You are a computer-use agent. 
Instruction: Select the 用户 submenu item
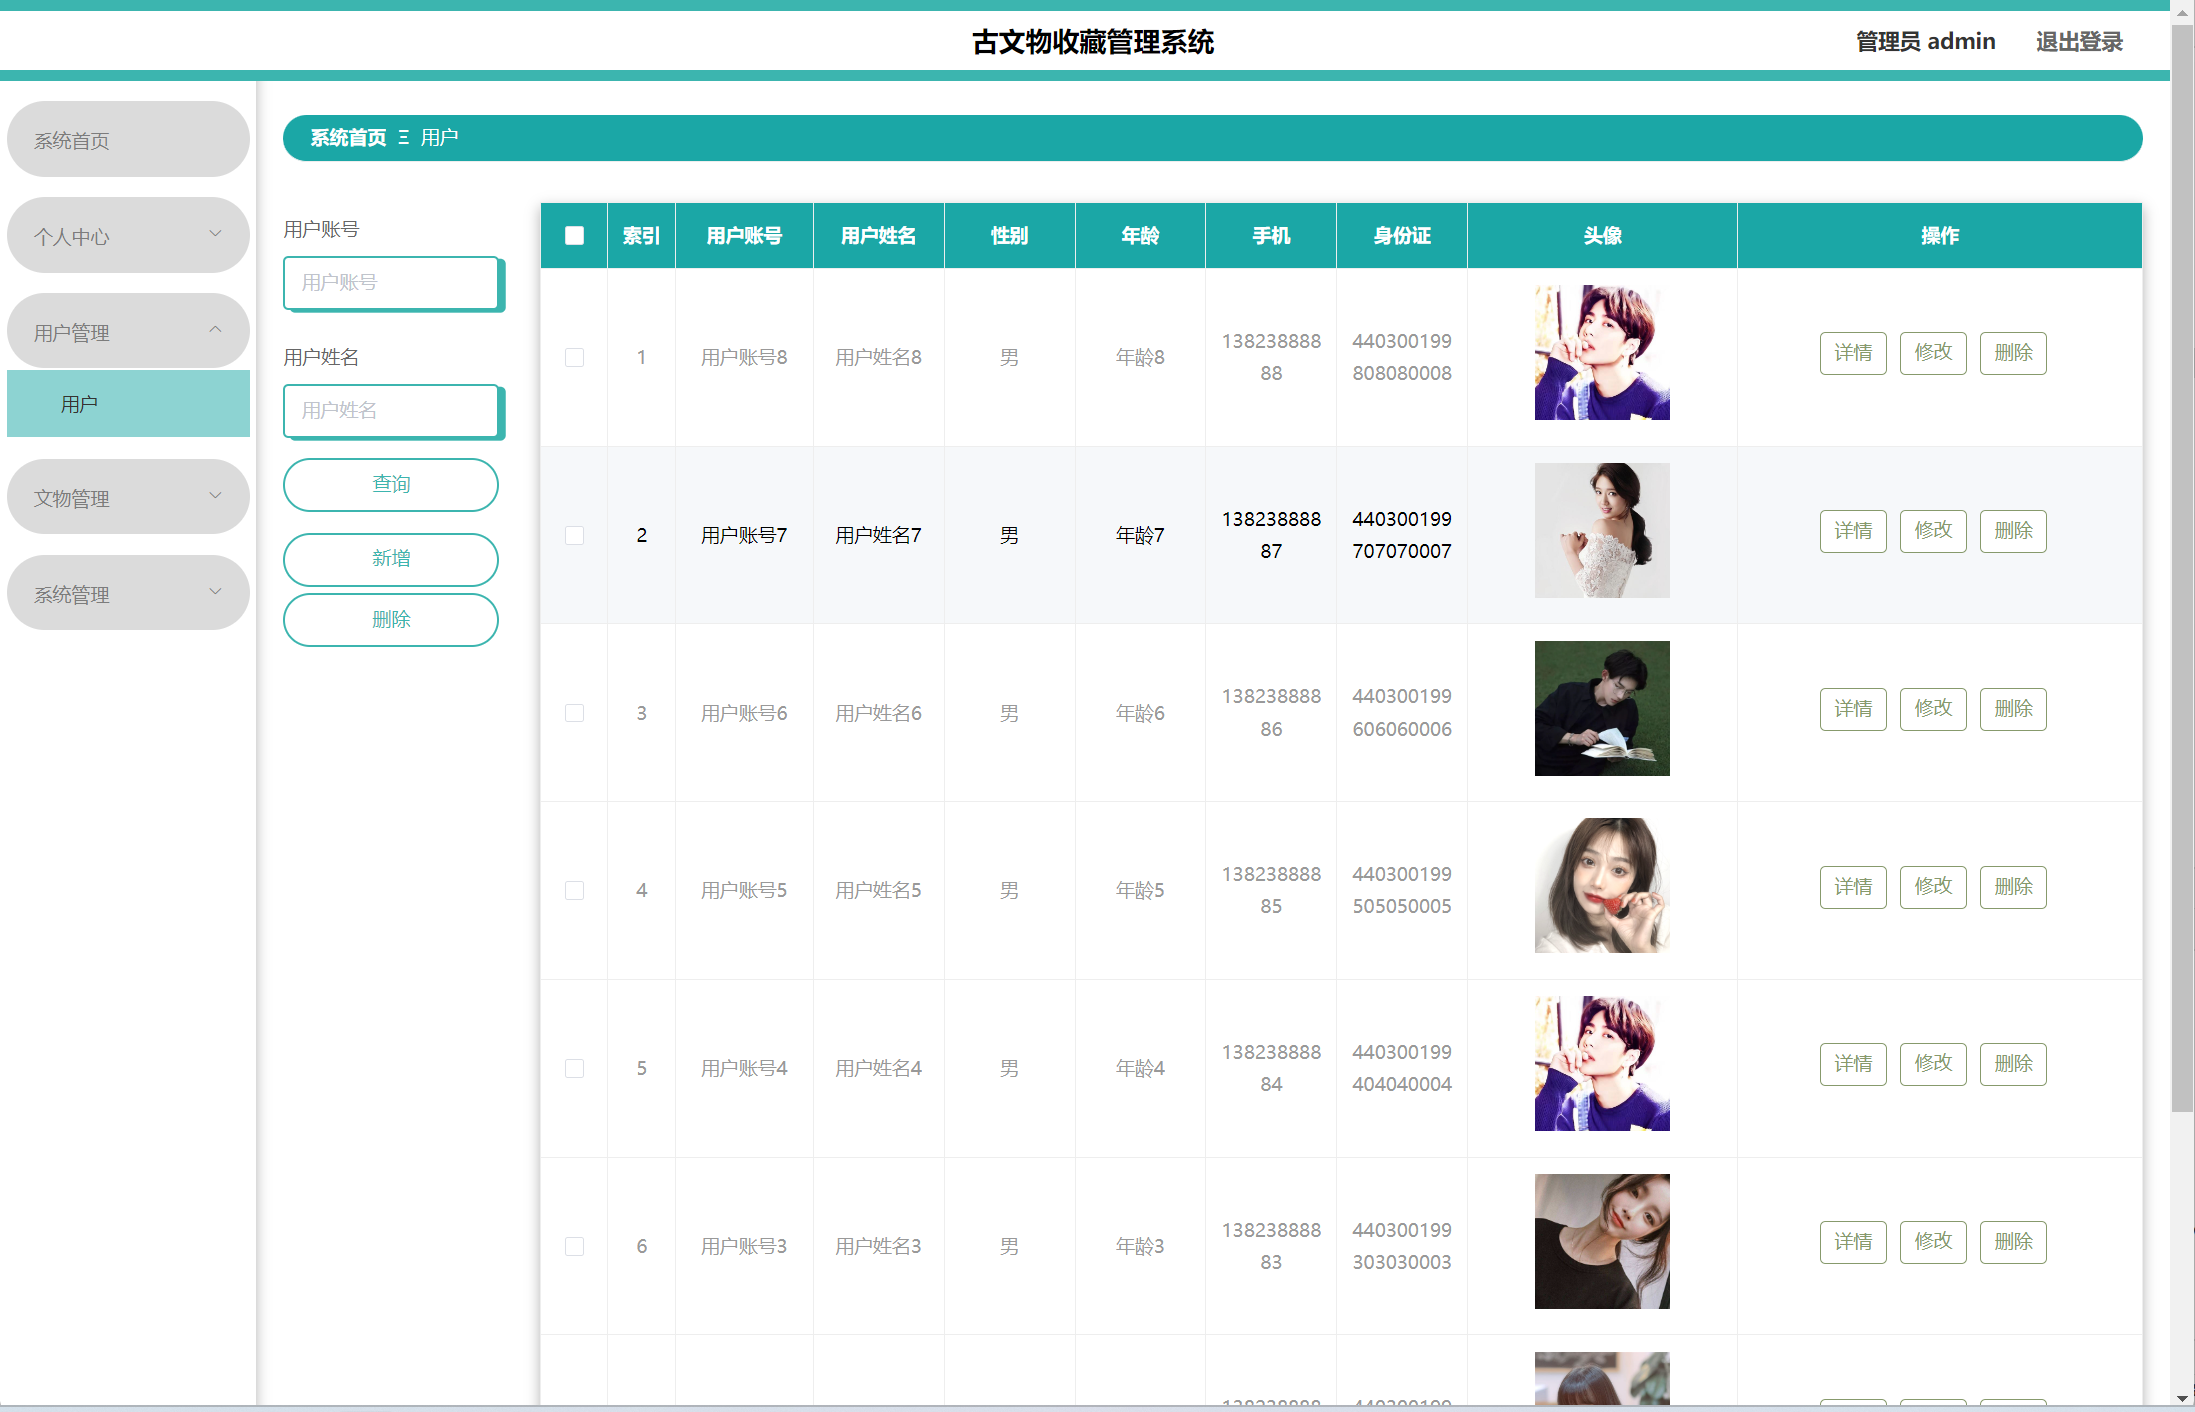click(128, 404)
